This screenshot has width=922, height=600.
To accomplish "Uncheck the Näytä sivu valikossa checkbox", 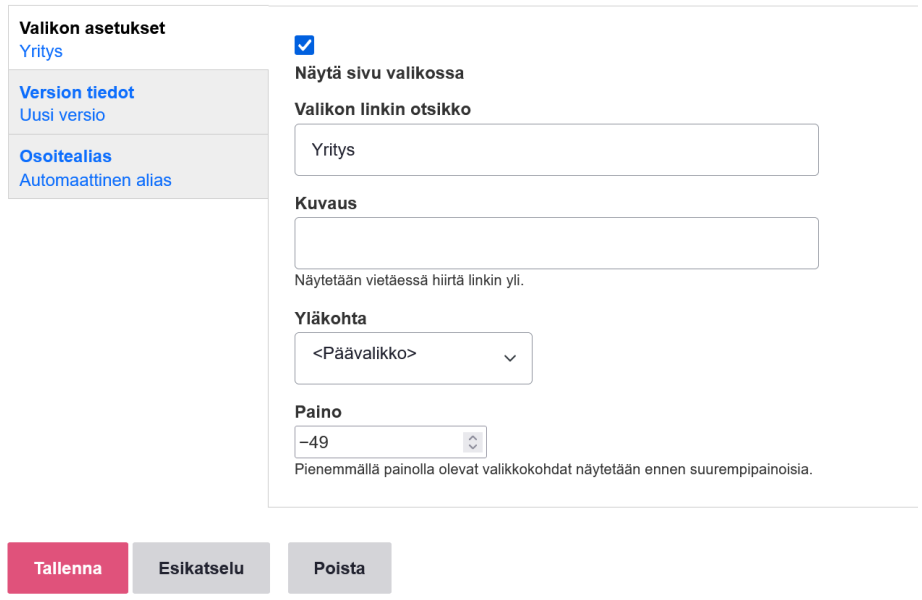I will pyautogui.click(x=304, y=45).
